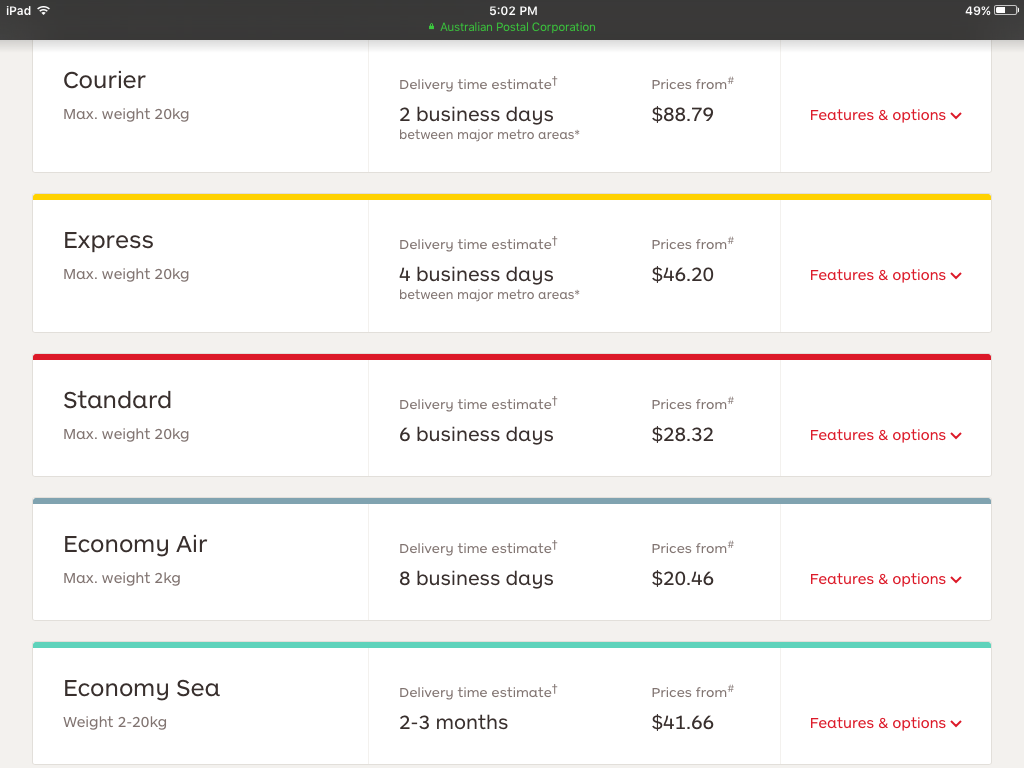The image size is (1024, 768).
Task: Select the Express service heading
Action: point(108,240)
